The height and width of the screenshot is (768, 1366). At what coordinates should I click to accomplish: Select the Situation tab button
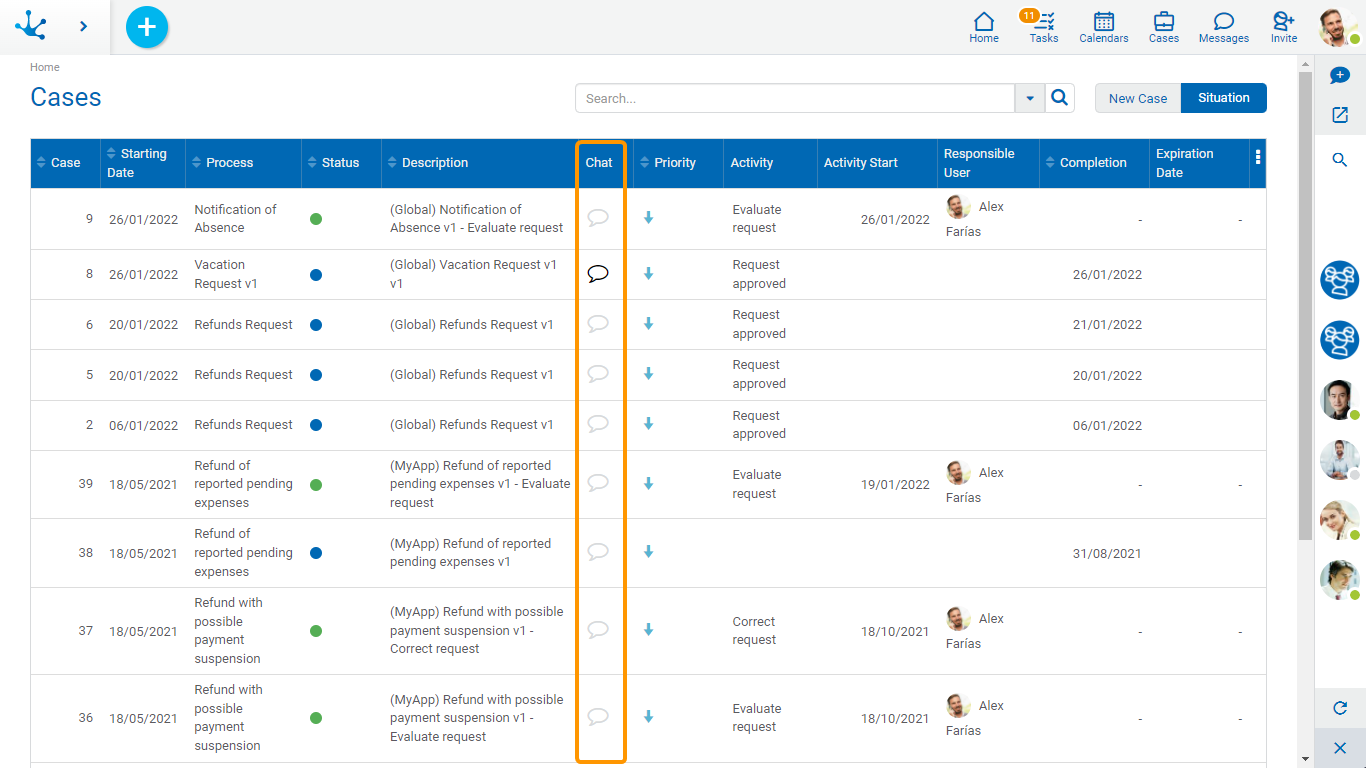1224,98
